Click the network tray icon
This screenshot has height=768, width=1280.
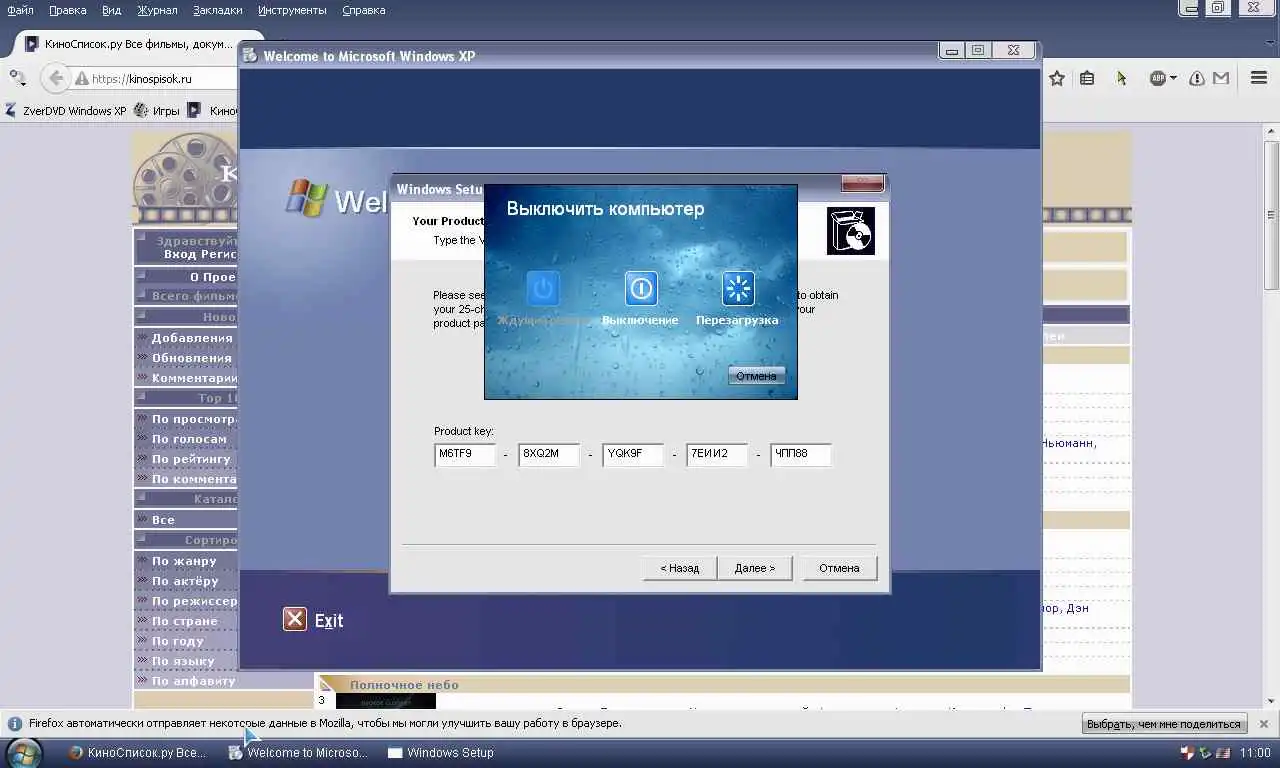pyautogui.click(x=1207, y=753)
